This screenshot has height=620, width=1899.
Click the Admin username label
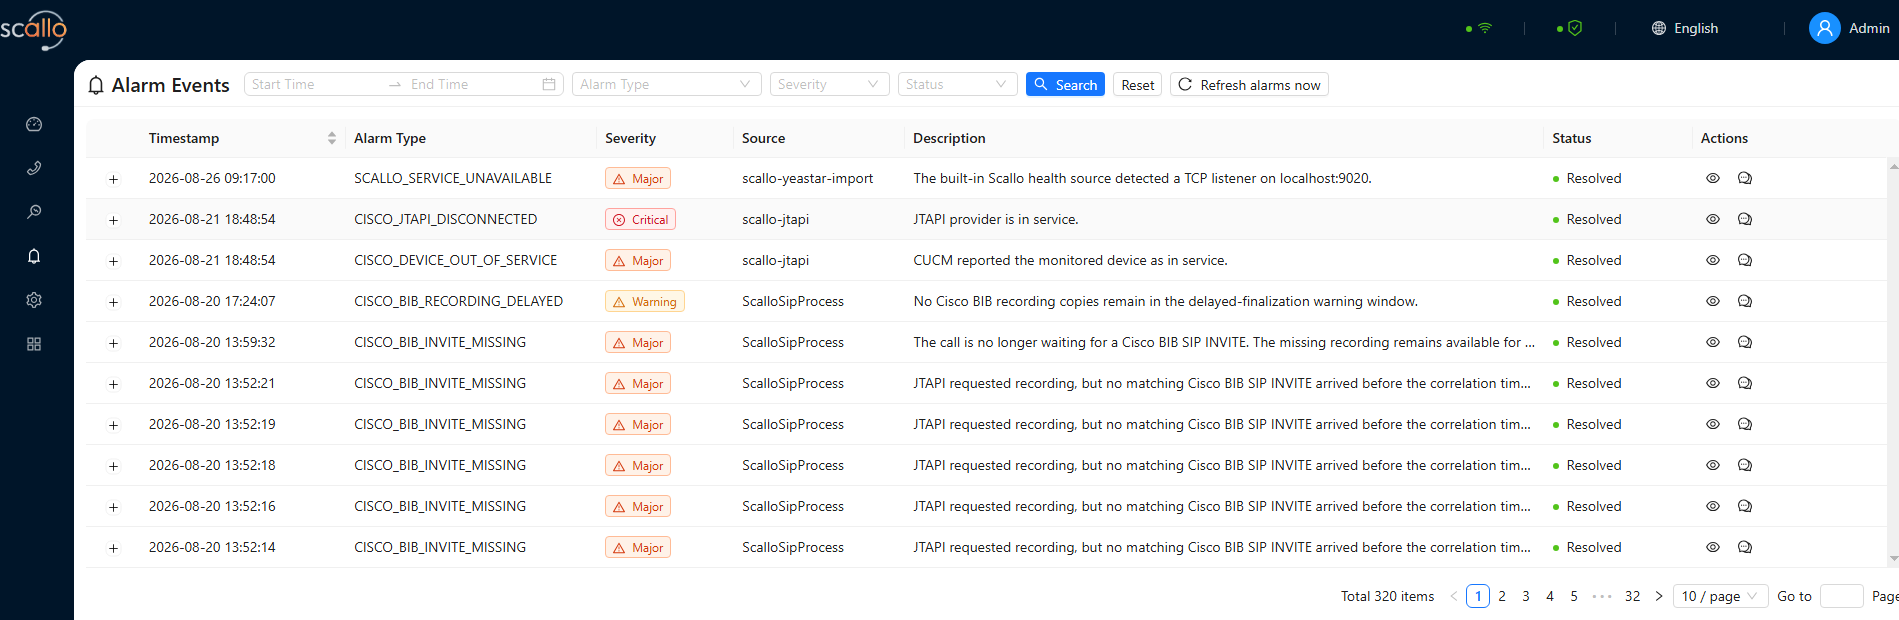pos(1869,28)
